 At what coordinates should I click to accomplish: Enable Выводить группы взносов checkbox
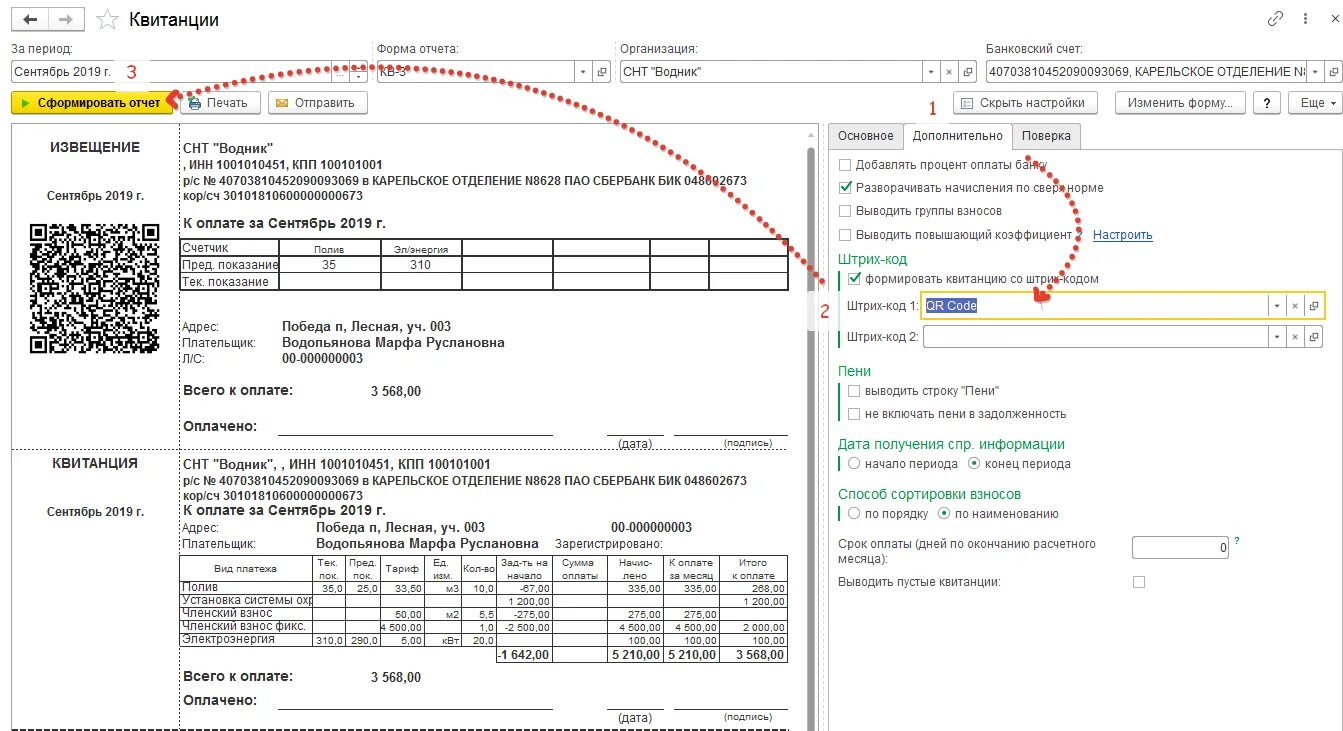(846, 211)
